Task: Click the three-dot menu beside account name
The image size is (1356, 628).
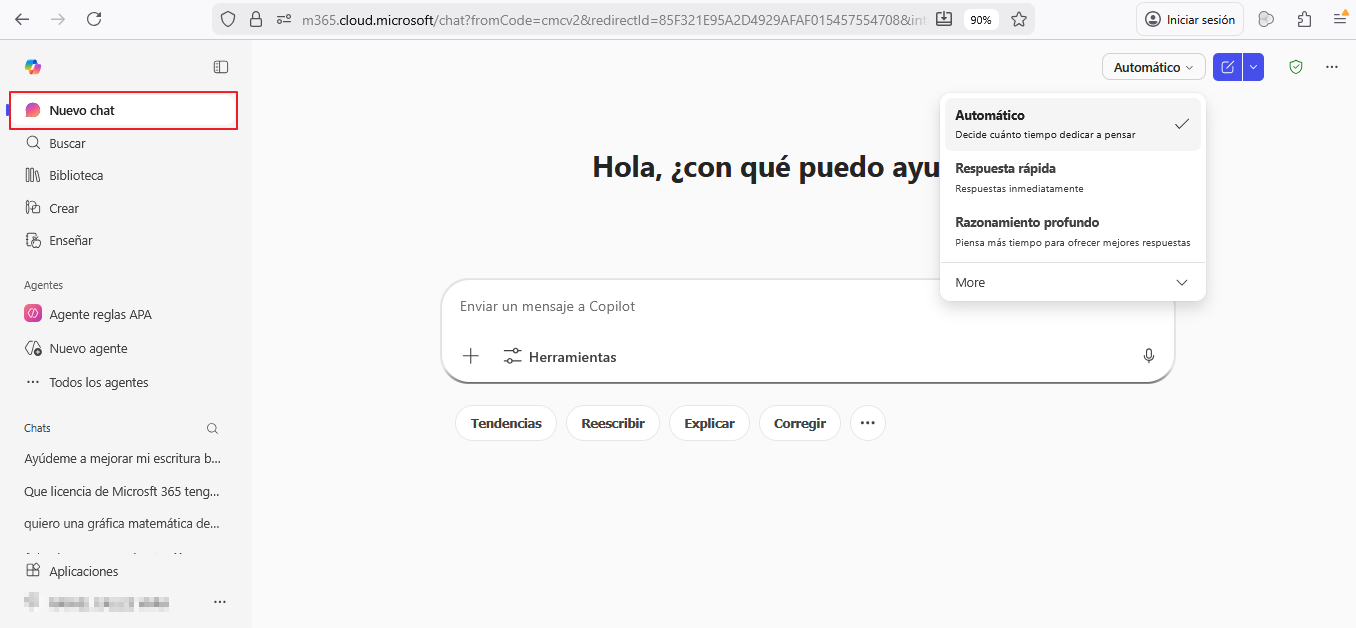Action: 220,602
